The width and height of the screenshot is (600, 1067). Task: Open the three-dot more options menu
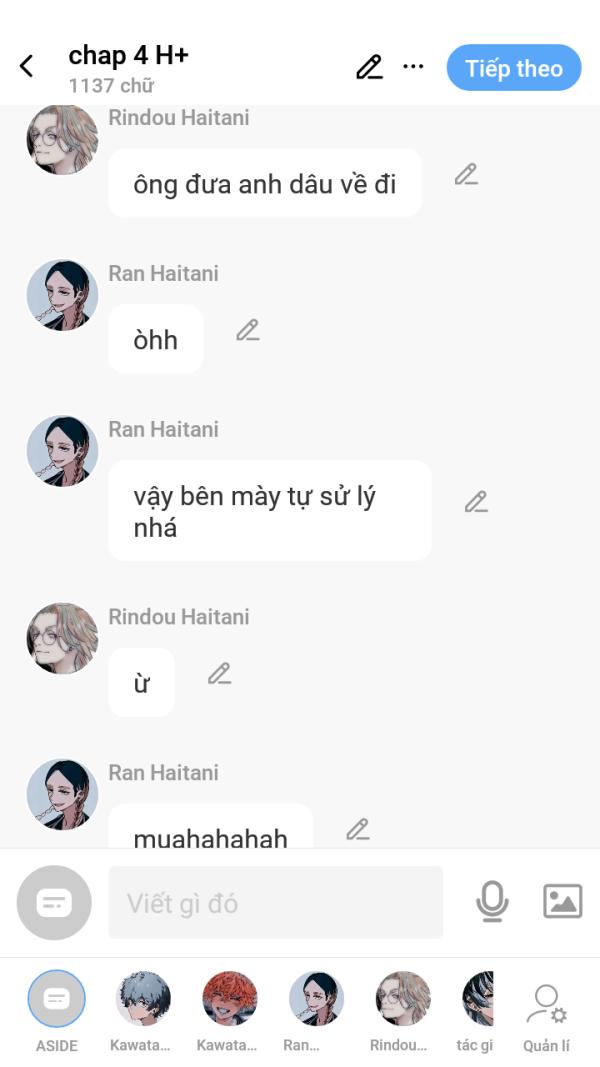(413, 67)
